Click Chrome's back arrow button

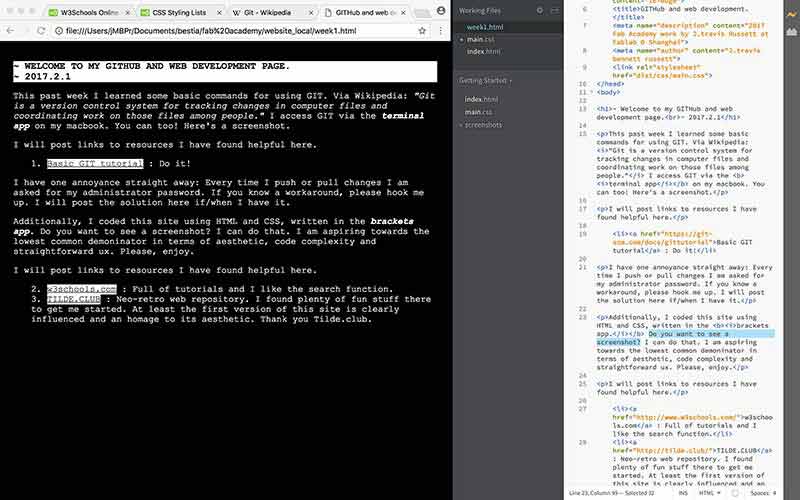[10, 31]
